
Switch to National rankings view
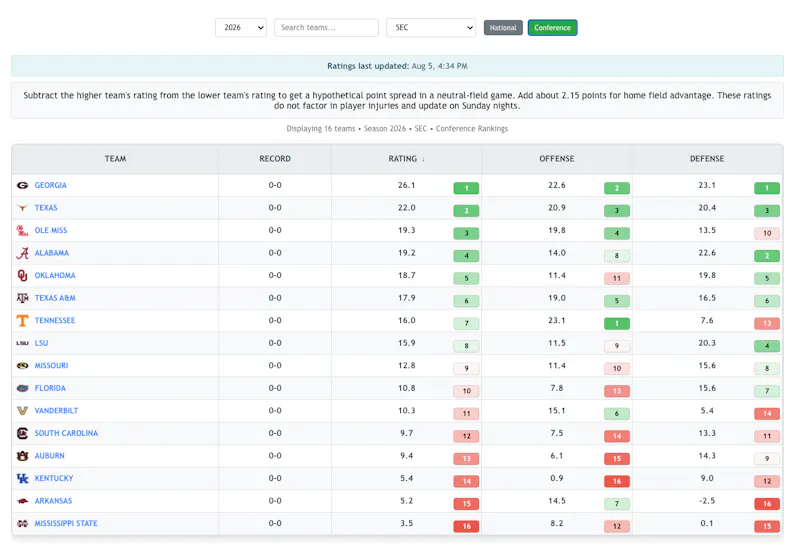pyautogui.click(x=503, y=28)
